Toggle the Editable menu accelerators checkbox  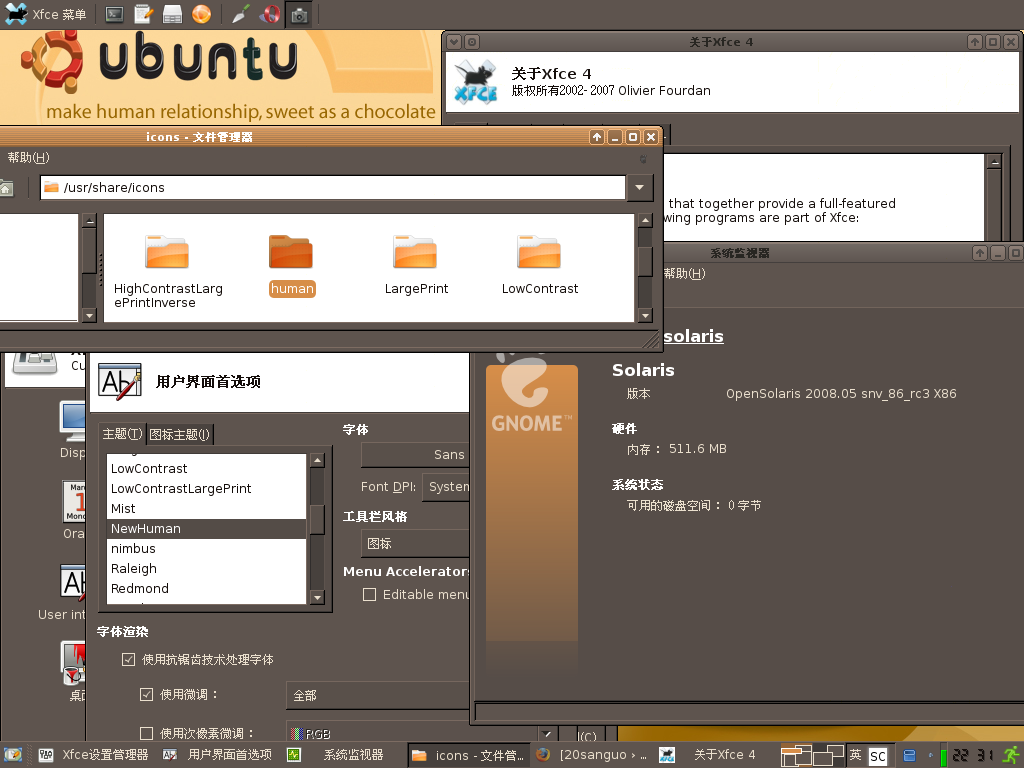(x=370, y=595)
